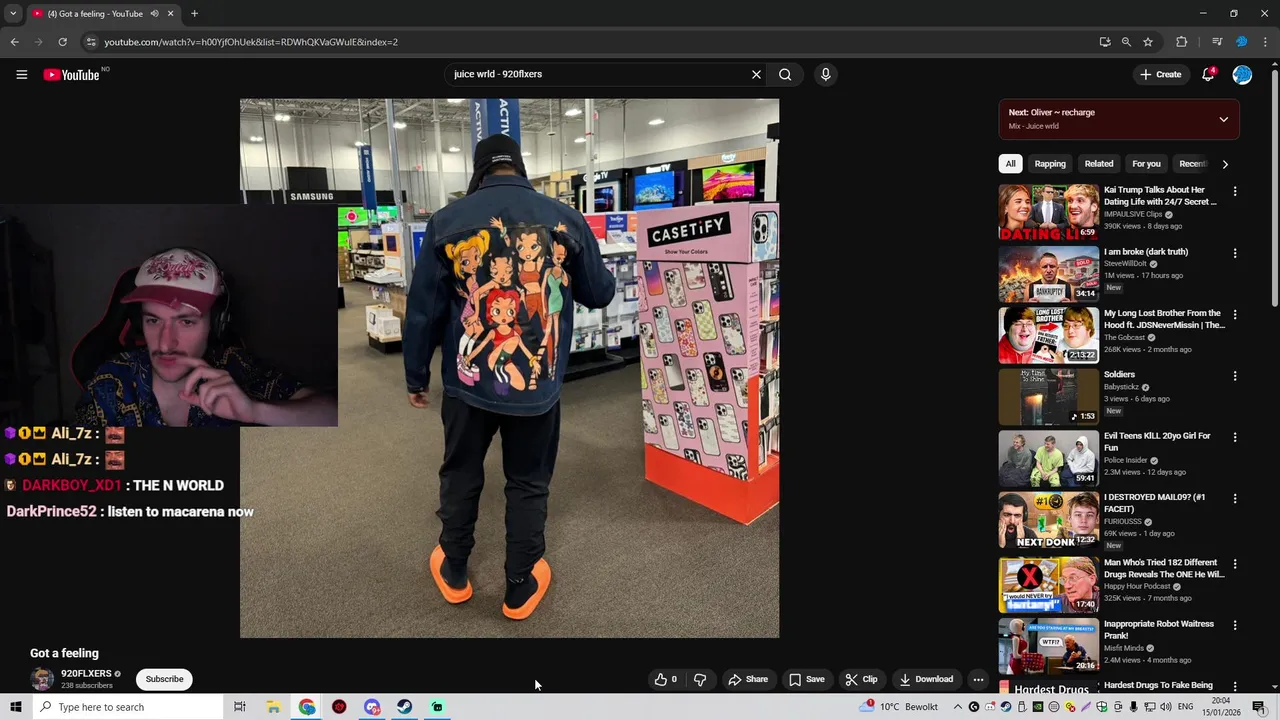Open the I am broke (dark truth) title
This screenshot has height=720, width=1280.
1146,252
